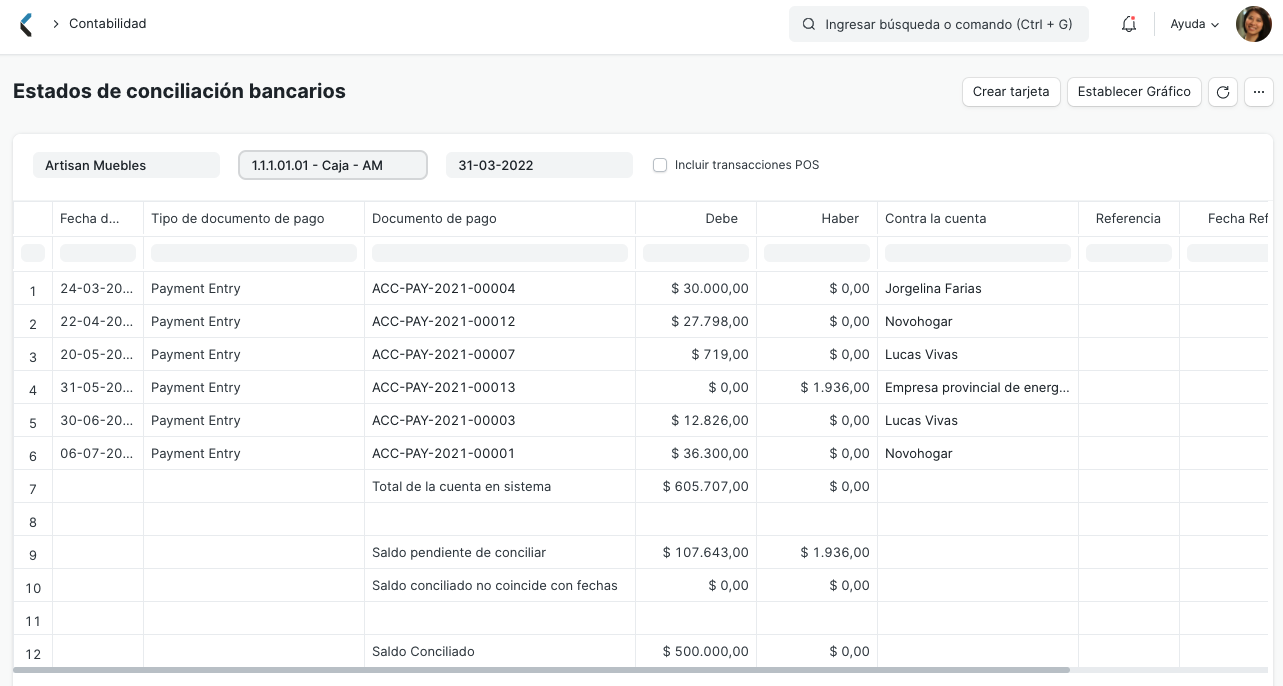Open the Ayuda dropdown
The image size is (1283, 686).
pyautogui.click(x=1194, y=24)
